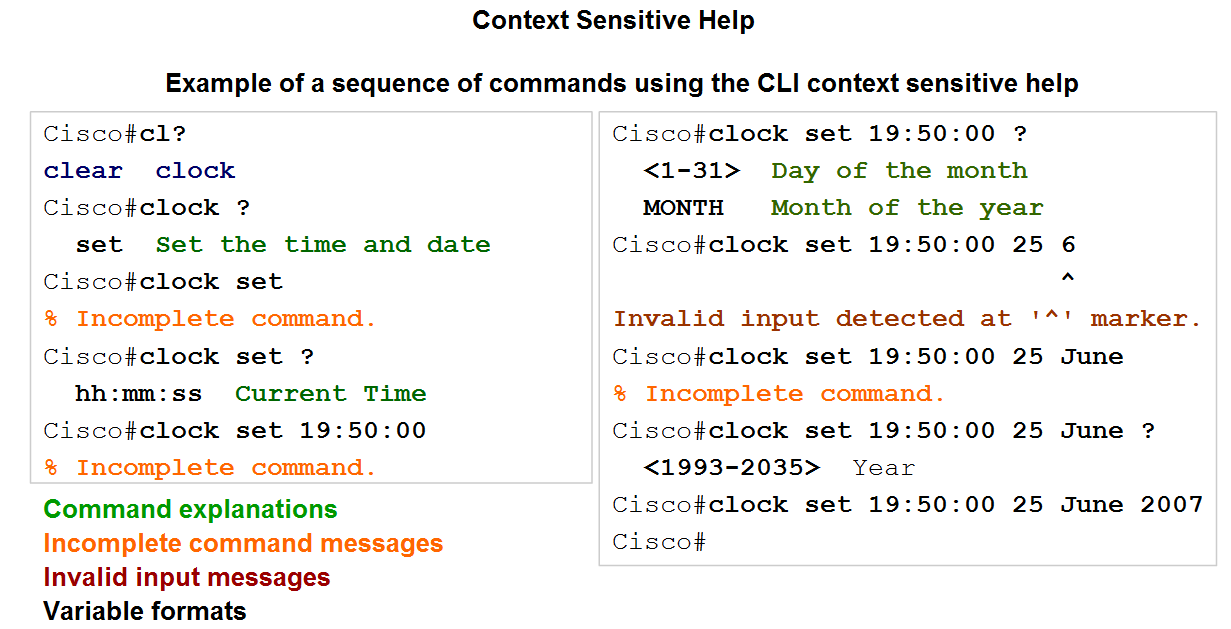Viewport: 1231px width, 629px height.
Task: Click the 'Context Sensitive Help' title
Action: tap(613, 20)
